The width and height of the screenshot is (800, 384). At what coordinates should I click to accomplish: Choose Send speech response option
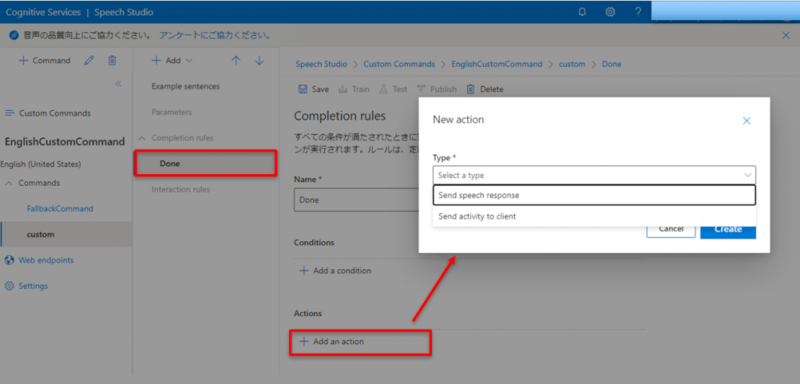click(x=594, y=195)
